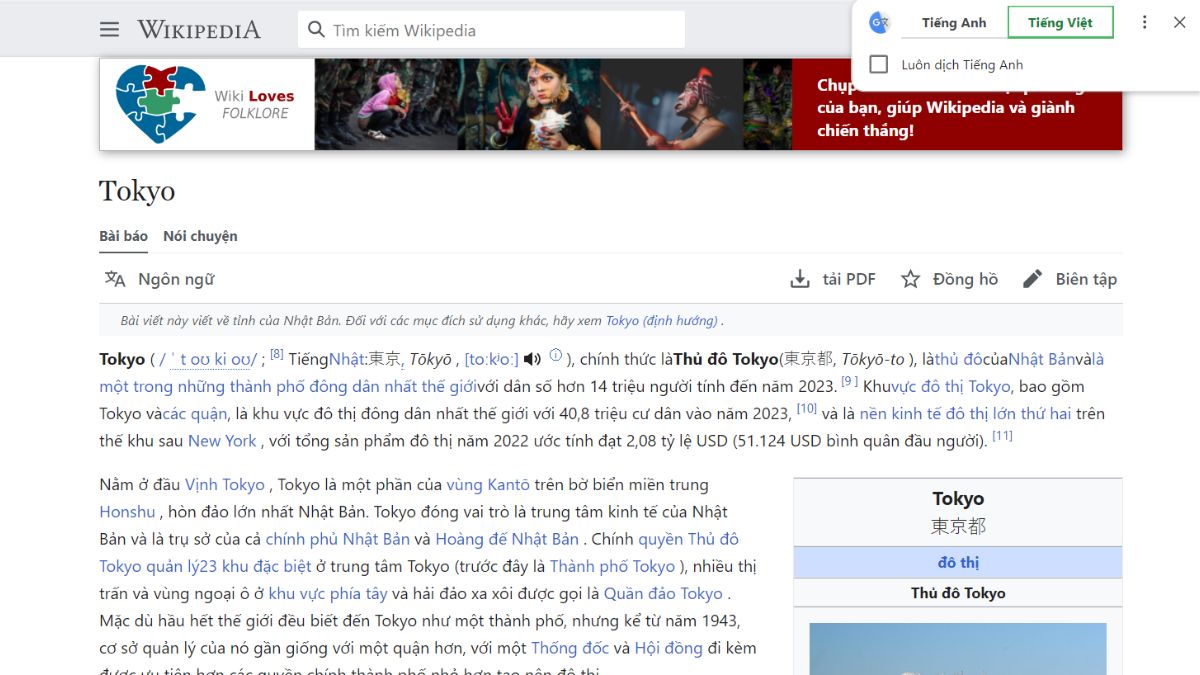The image size is (1200, 675).
Task: Enable Luôn dịch Tiếng Anh checkbox
Action: click(x=879, y=64)
